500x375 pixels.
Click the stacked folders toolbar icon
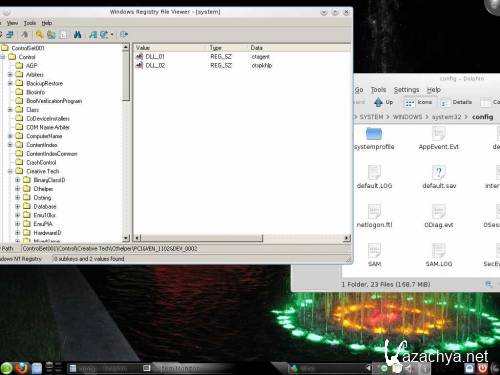(x=51, y=34)
